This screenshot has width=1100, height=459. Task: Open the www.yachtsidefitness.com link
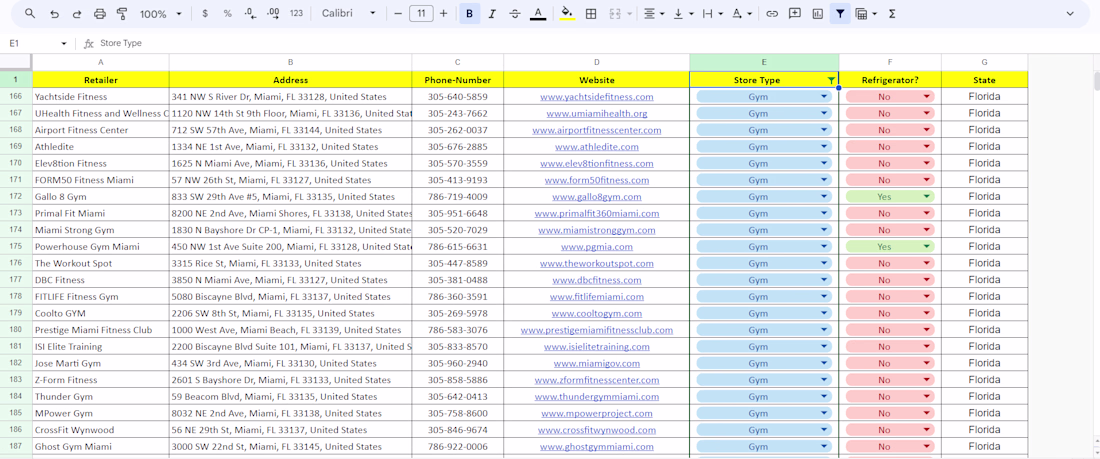(596, 97)
